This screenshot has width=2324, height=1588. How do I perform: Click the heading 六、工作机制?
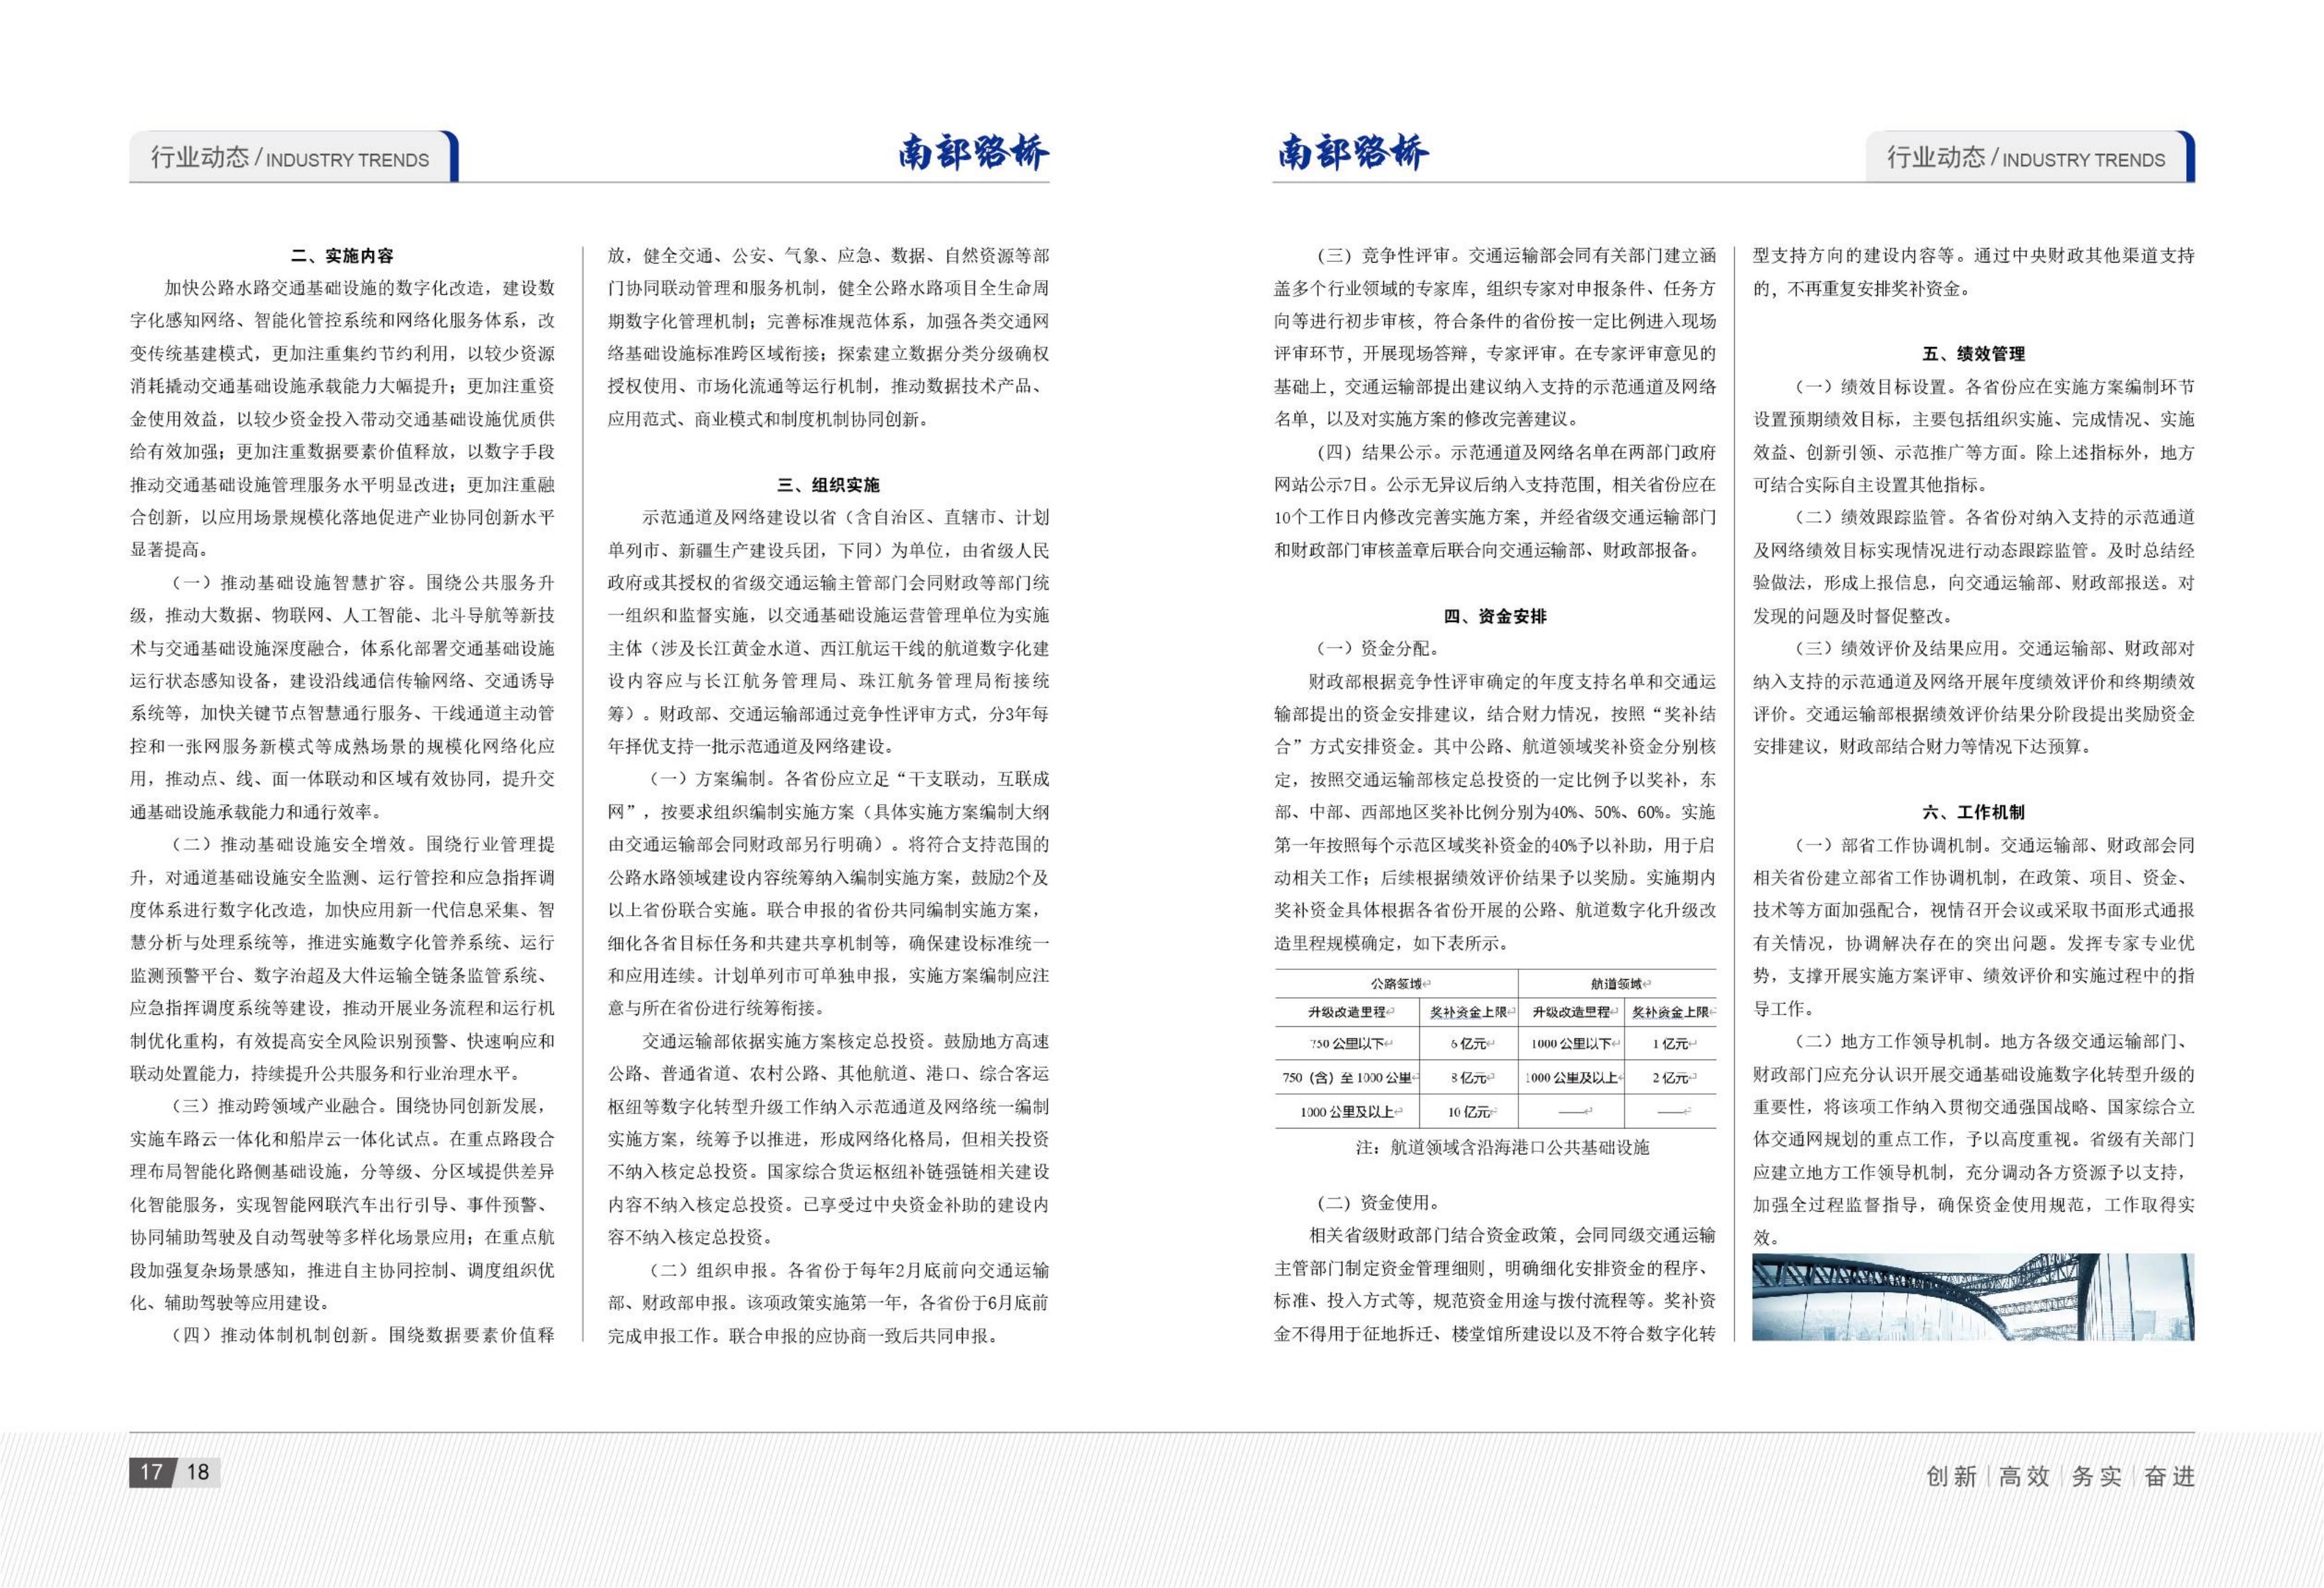pyautogui.click(x=1973, y=812)
